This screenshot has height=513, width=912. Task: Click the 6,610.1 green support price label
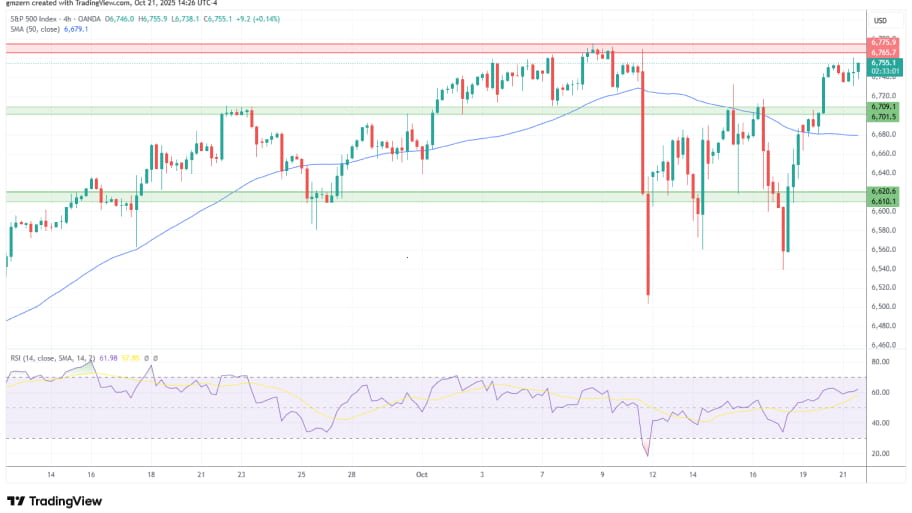tap(883, 201)
